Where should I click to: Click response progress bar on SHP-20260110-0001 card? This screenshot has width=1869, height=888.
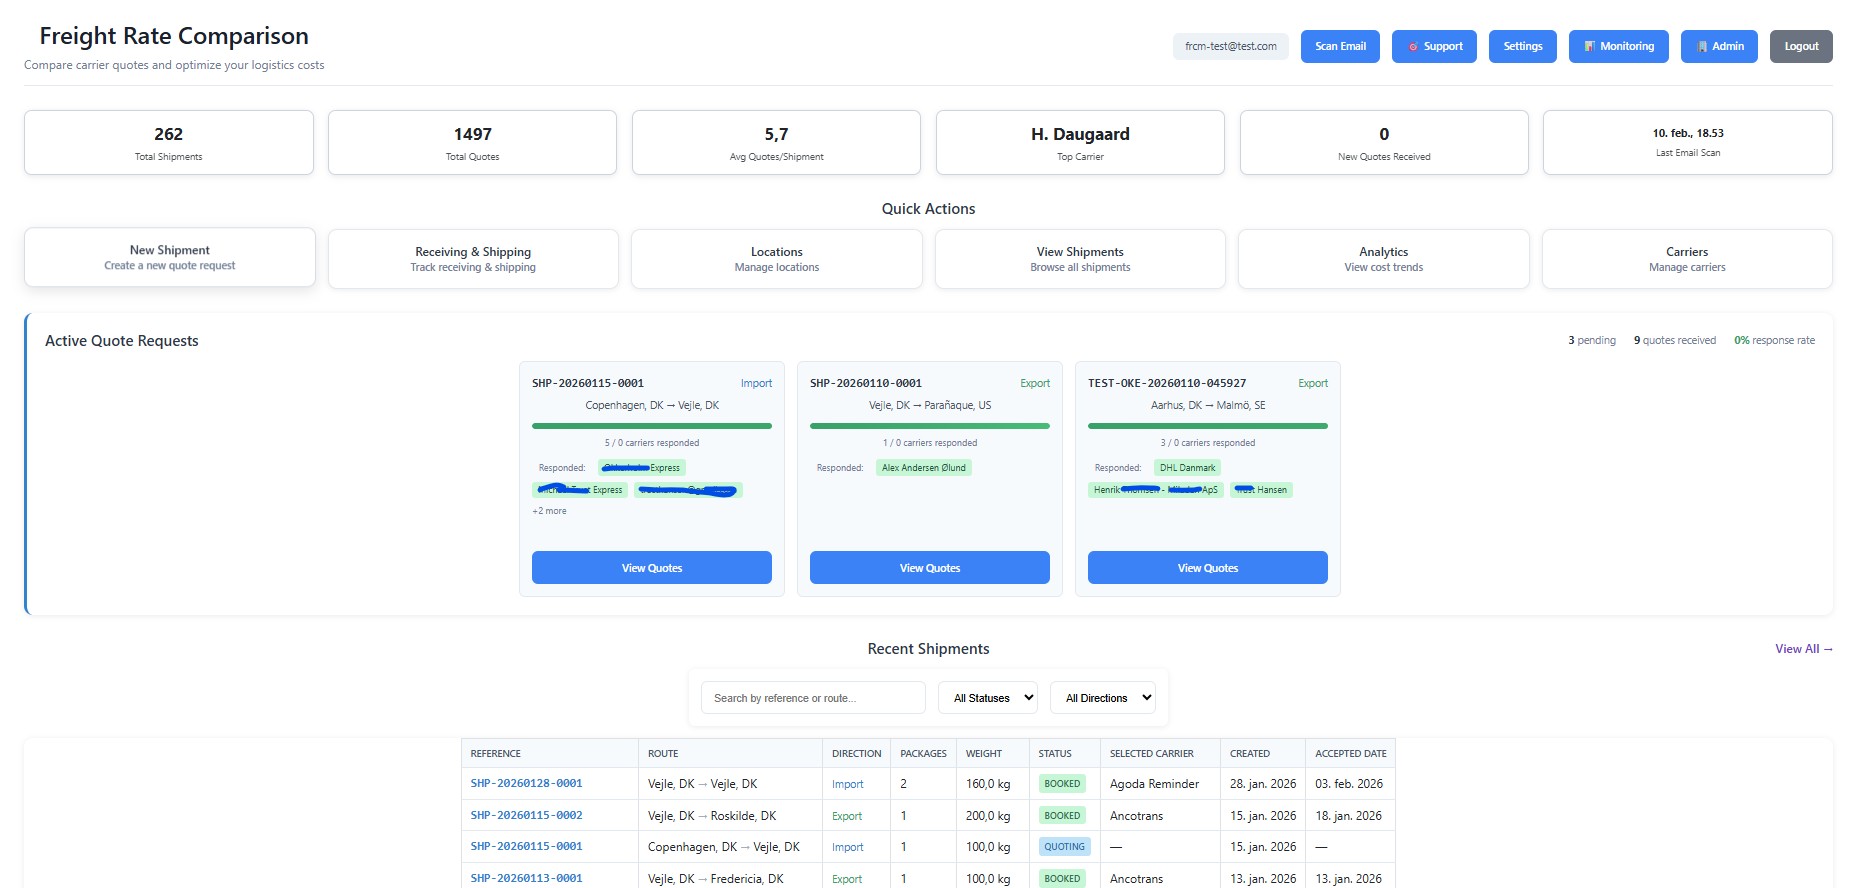pyautogui.click(x=930, y=426)
